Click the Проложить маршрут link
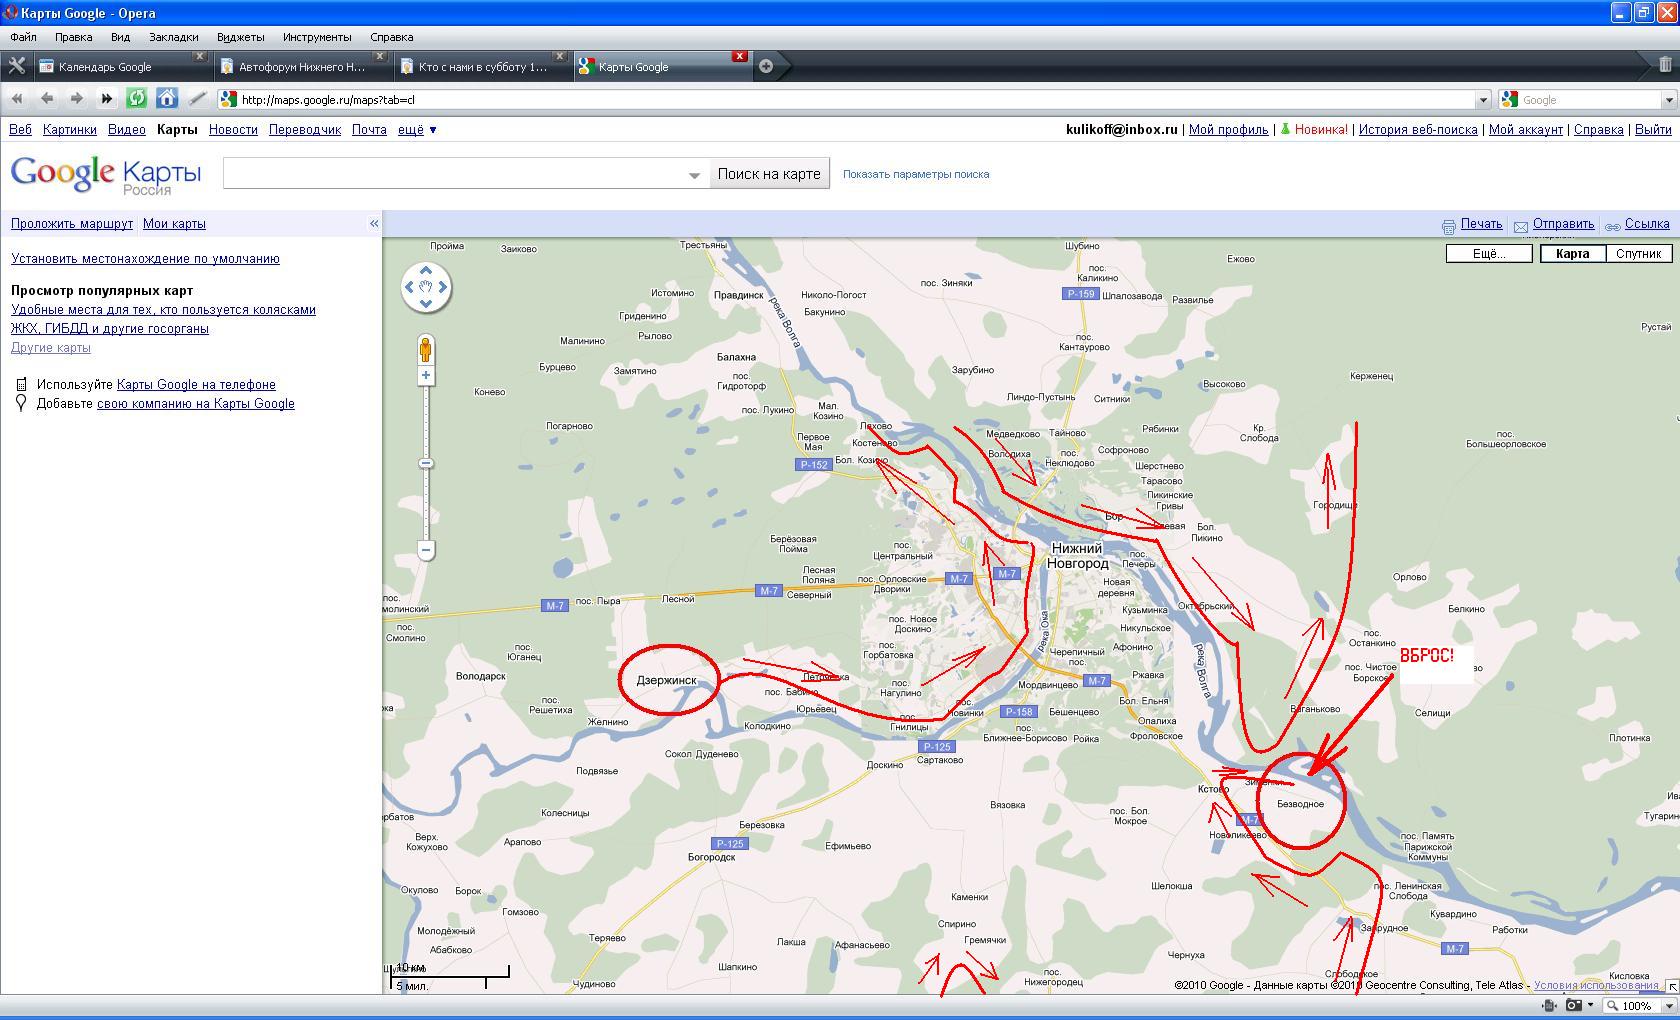Screen dimensions: 1680x1020 click(72, 224)
